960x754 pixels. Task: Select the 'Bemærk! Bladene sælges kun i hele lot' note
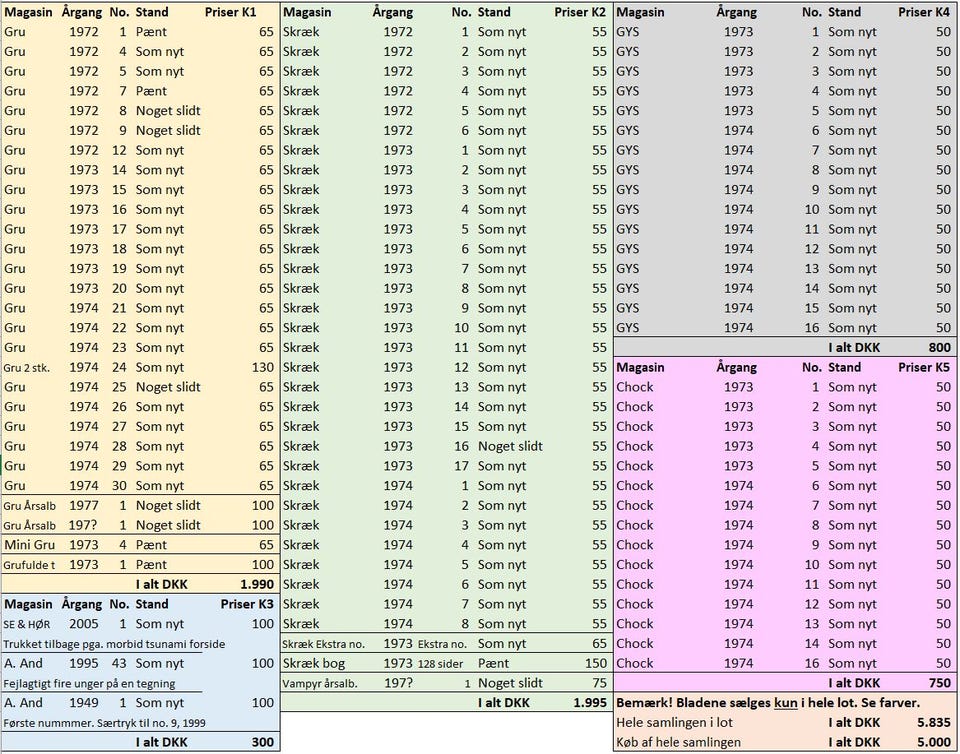click(768, 703)
